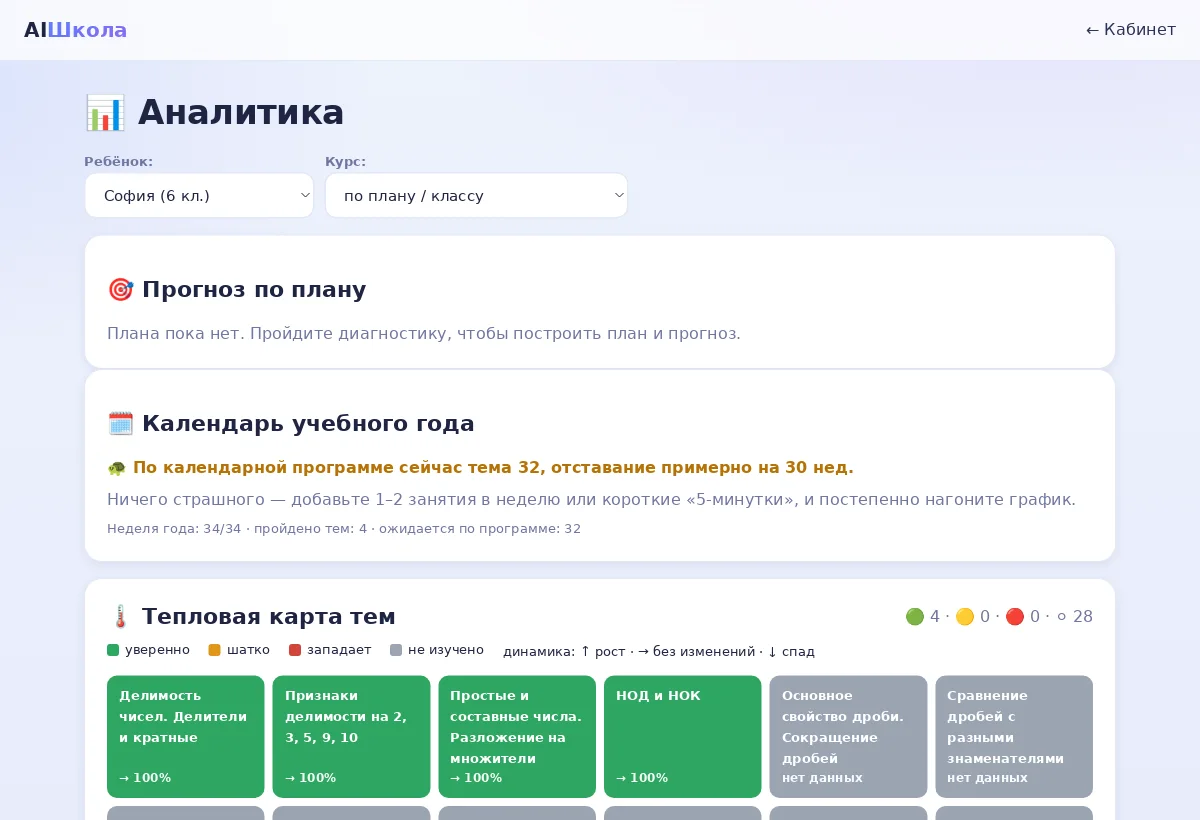Image resolution: width=1200 pixels, height=820 pixels.
Task: Click the Тепловая карта тем heading
Action: (x=269, y=617)
